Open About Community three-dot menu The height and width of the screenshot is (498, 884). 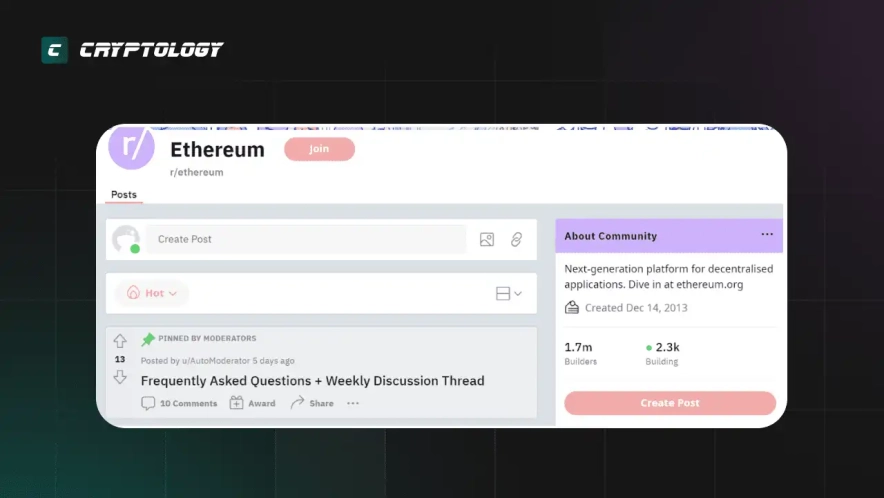tap(767, 235)
